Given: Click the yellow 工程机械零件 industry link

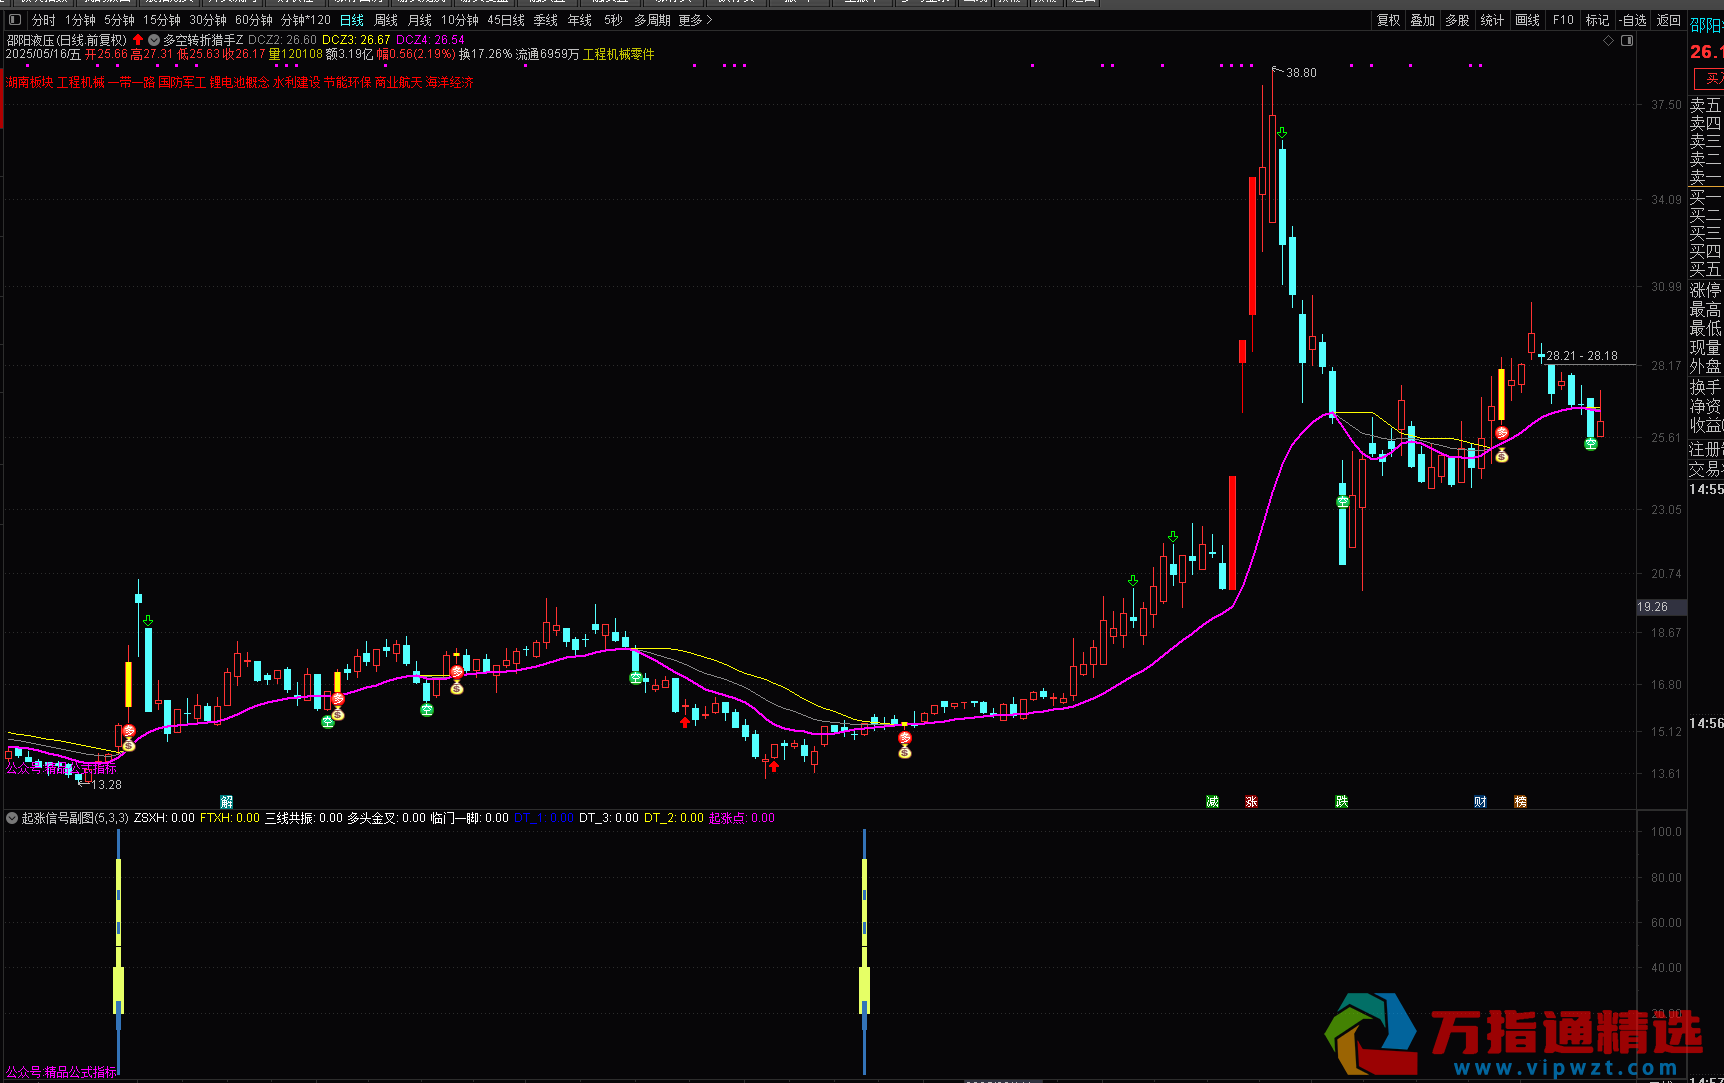Looking at the screenshot, I should point(618,54).
